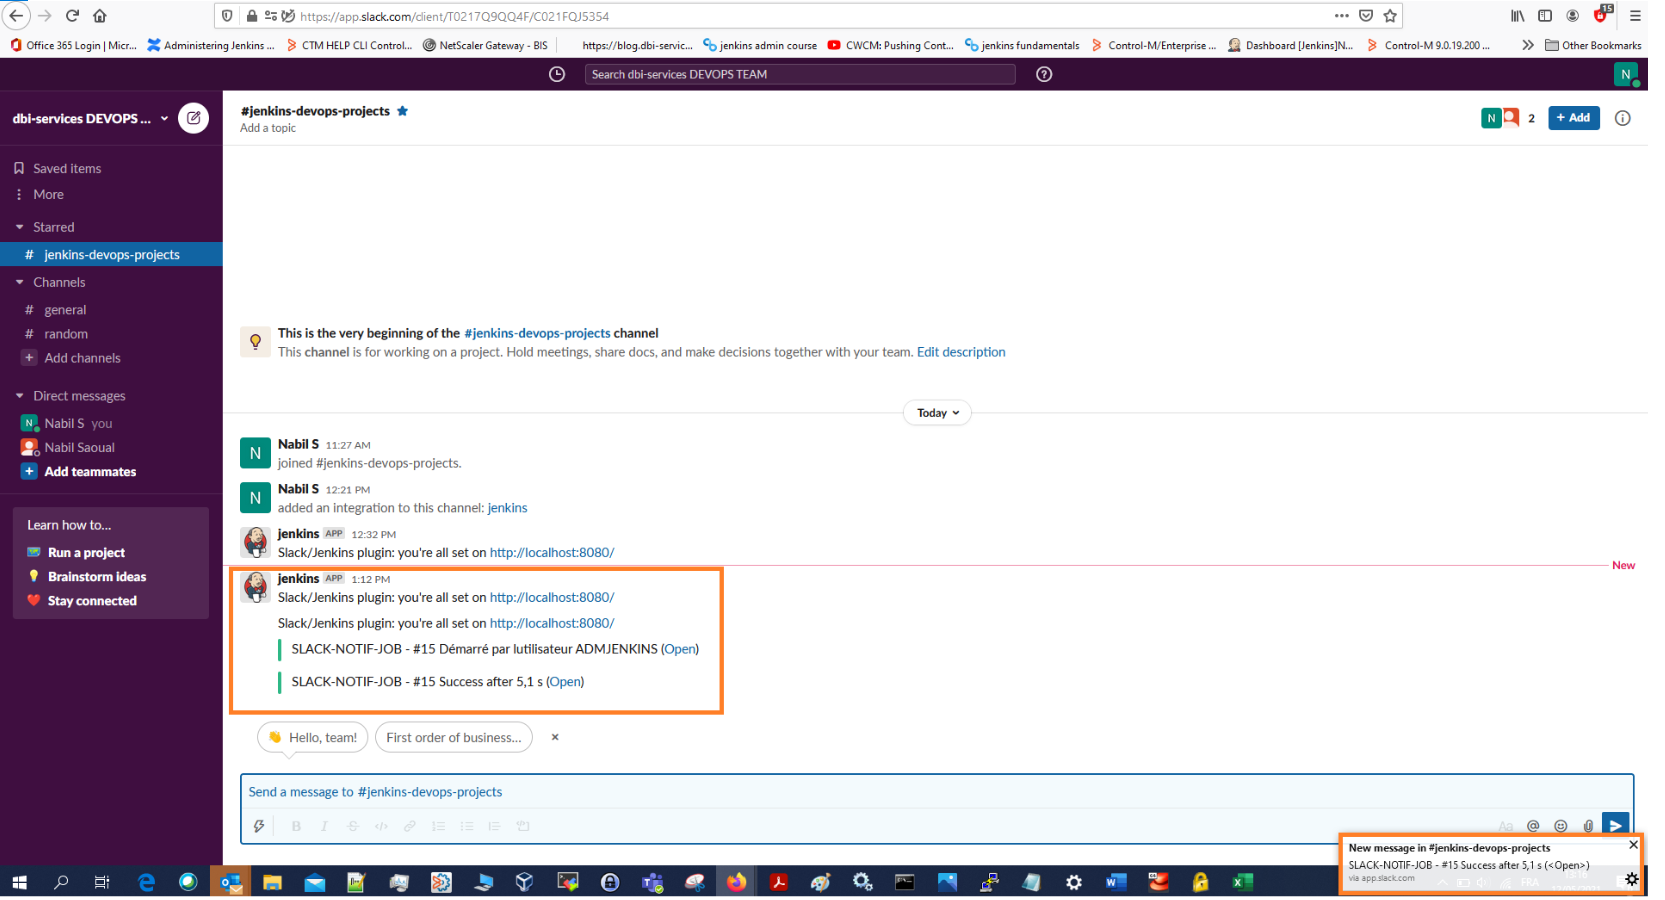
Task: Open jenkins admin course bookmark
Action: pos(760,45)
